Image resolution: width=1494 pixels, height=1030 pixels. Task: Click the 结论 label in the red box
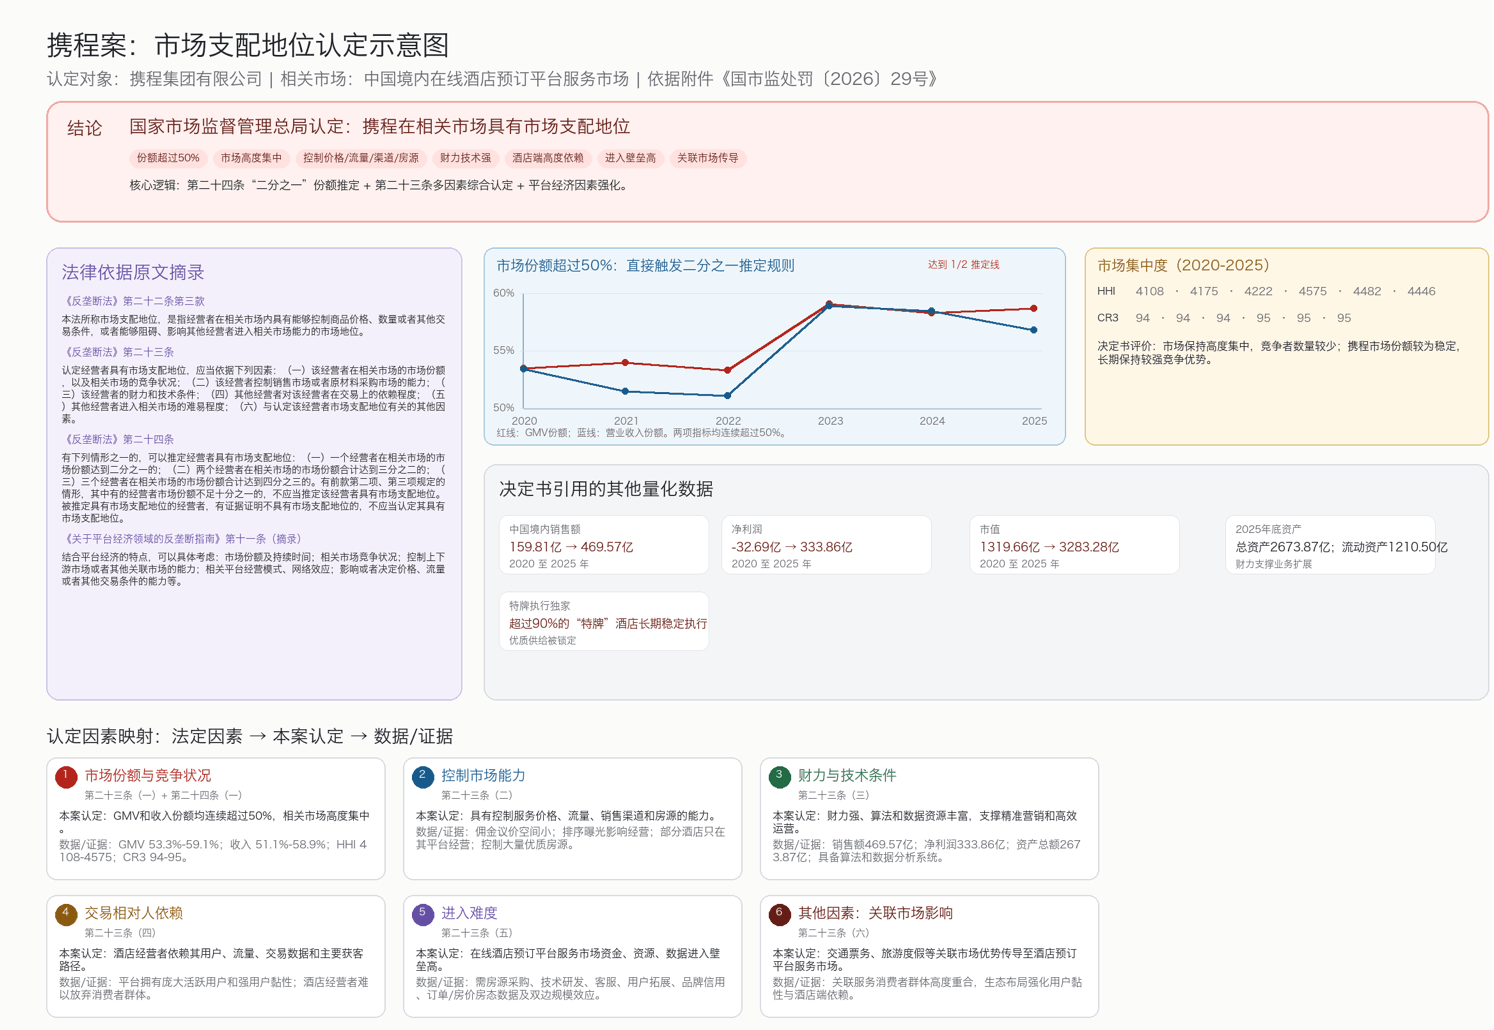tap(85, 128)
